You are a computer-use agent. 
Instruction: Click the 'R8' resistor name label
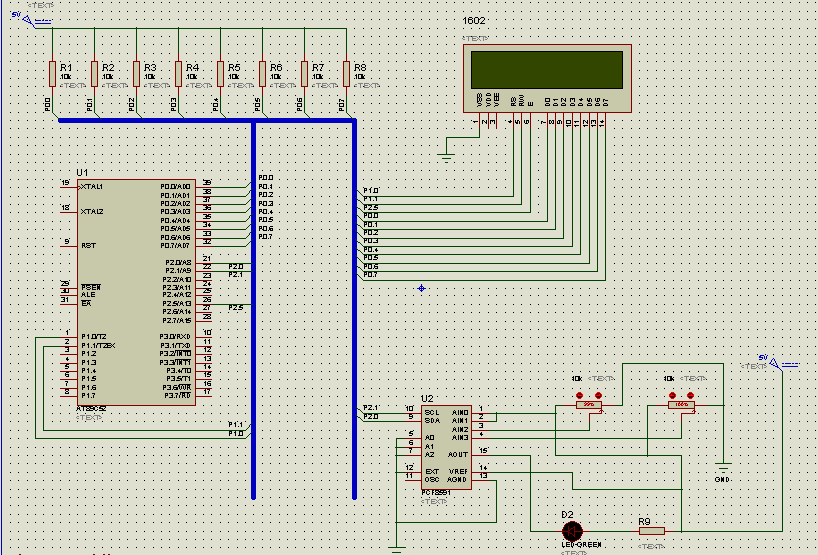click(x=360, y=68)
